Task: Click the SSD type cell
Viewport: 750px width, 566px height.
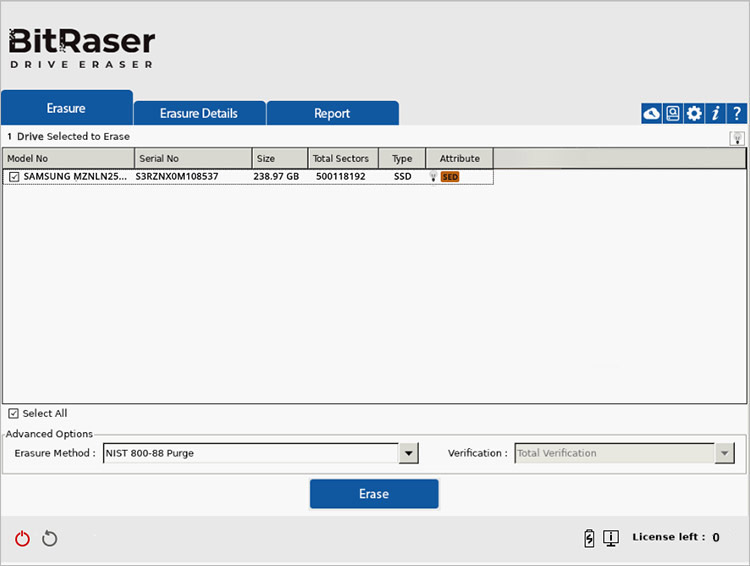Action: pos(403,177)
